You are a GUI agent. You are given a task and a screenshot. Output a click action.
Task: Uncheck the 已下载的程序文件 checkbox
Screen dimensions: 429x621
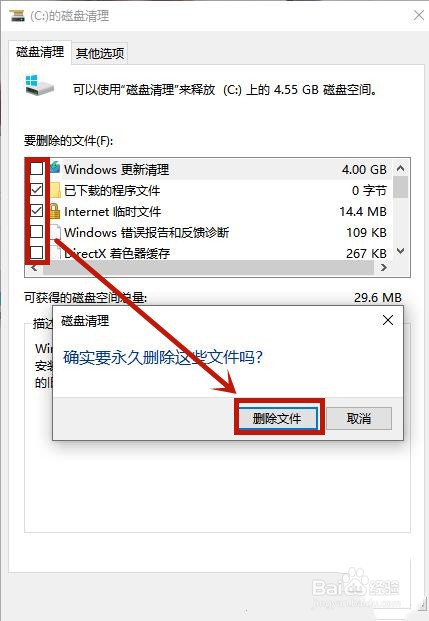click(x=37, y=190)
